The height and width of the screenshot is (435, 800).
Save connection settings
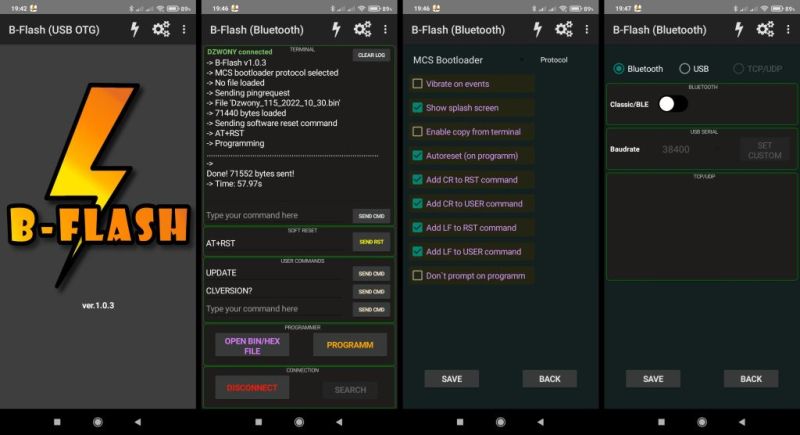[x=653, y=379]
